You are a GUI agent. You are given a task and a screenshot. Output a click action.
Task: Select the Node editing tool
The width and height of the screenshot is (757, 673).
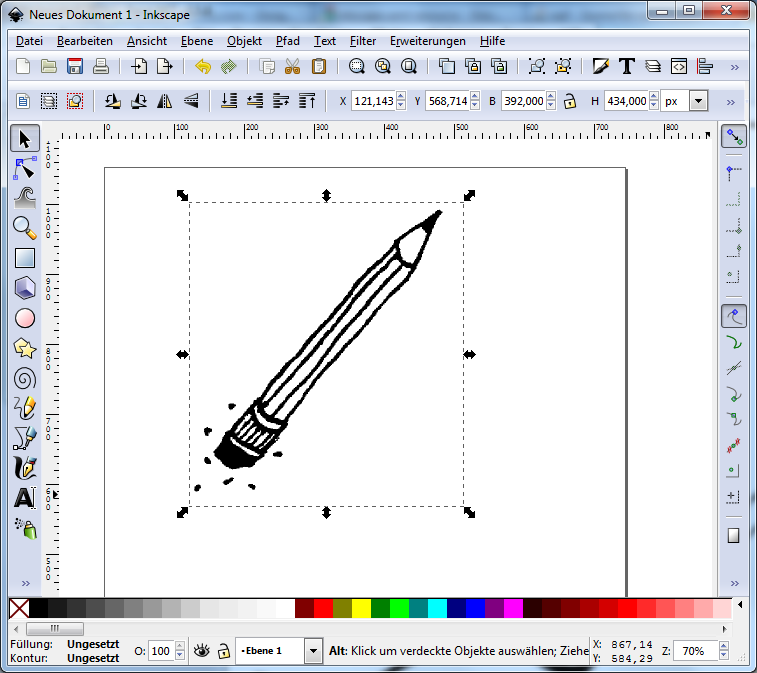[x=25, y=169]
